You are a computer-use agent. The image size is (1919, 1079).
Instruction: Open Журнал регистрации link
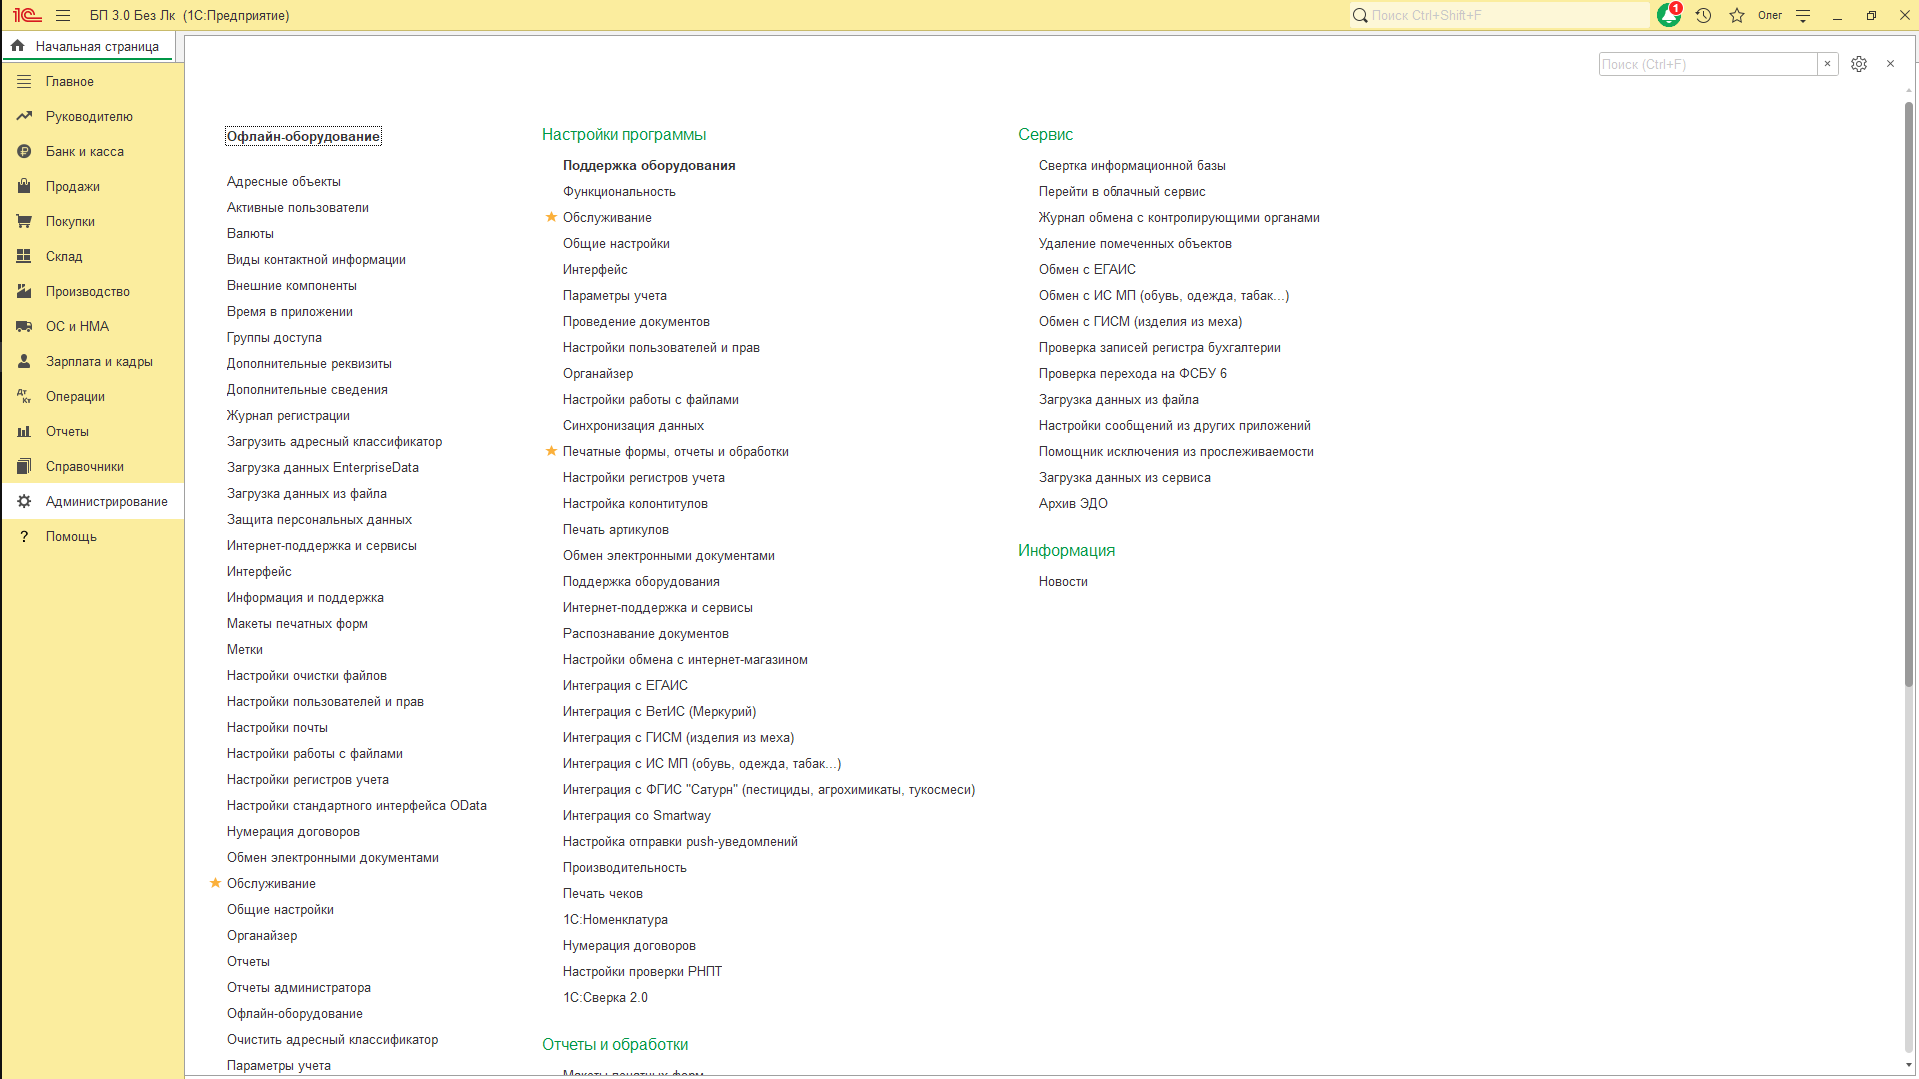tap(288, 416)
